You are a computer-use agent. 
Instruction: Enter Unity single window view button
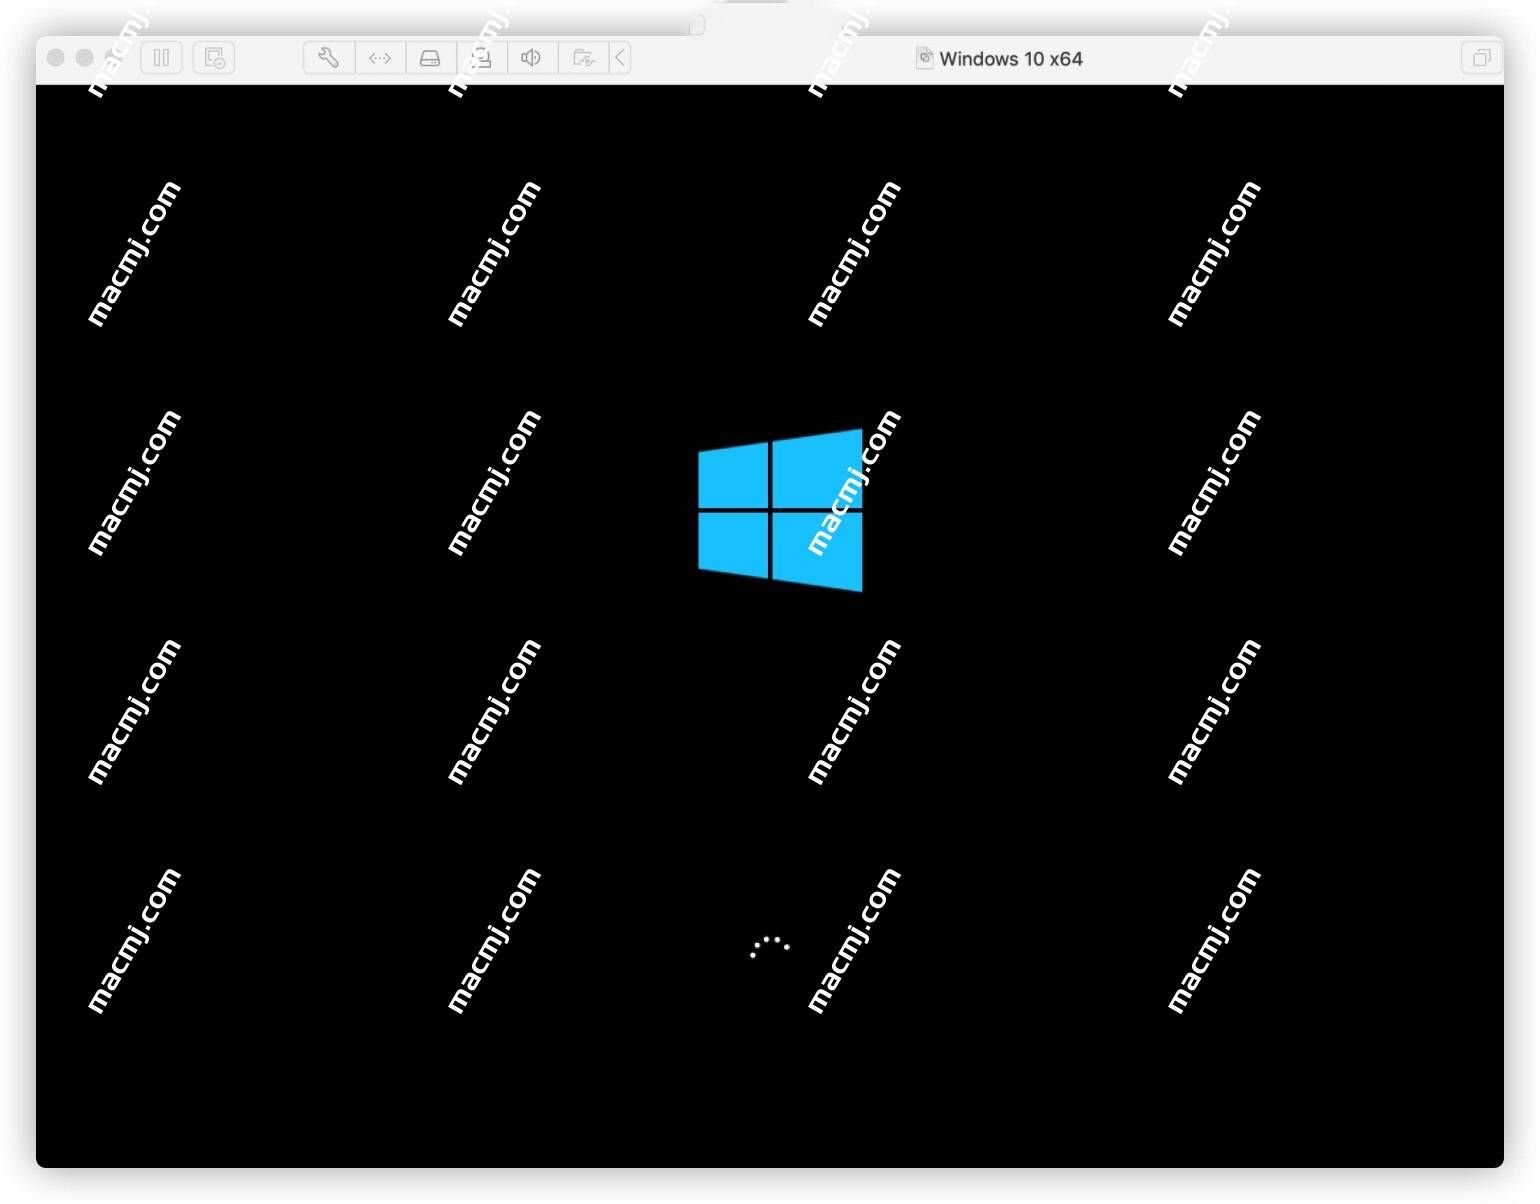coord(1481,58)
